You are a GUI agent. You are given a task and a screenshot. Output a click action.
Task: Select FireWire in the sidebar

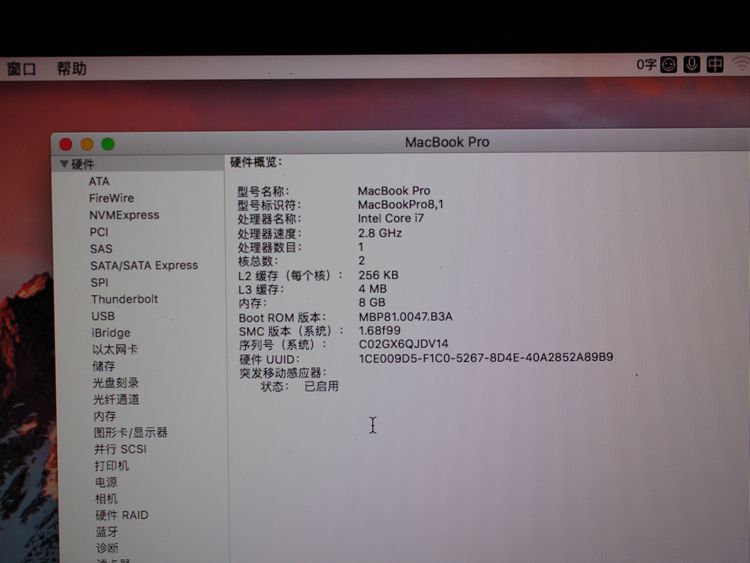click(111, 198)
